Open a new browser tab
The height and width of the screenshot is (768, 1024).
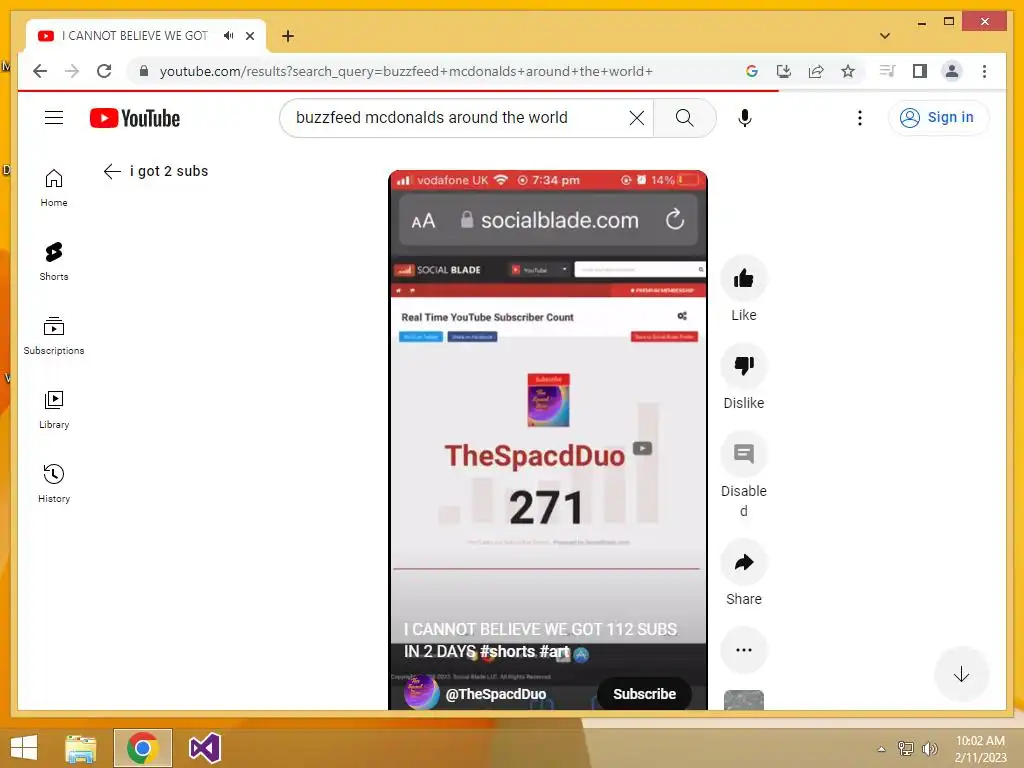click(288, 36)
